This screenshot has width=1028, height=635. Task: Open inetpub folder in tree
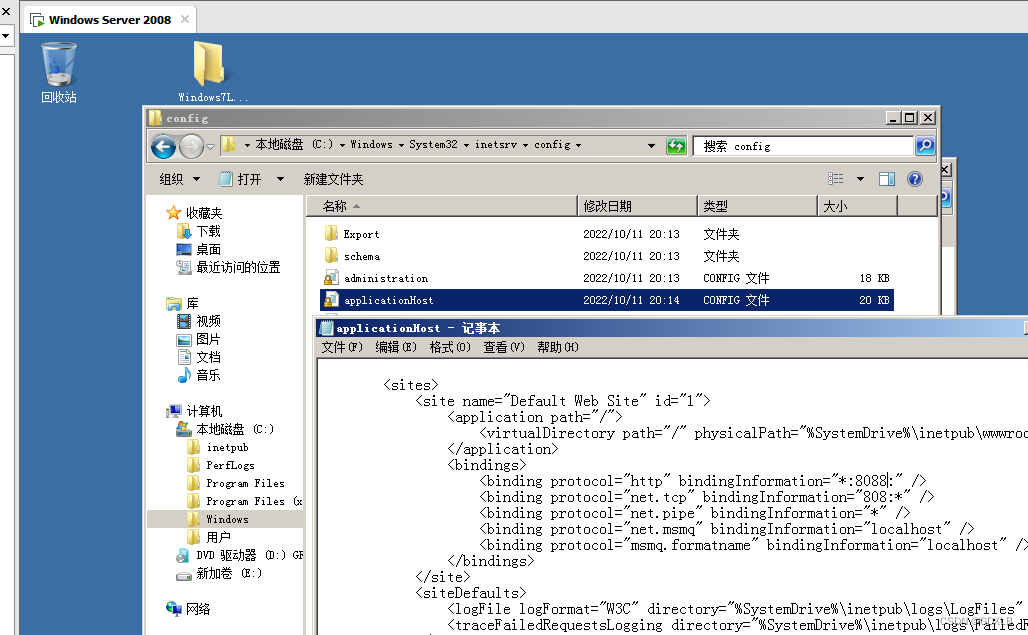227,448
